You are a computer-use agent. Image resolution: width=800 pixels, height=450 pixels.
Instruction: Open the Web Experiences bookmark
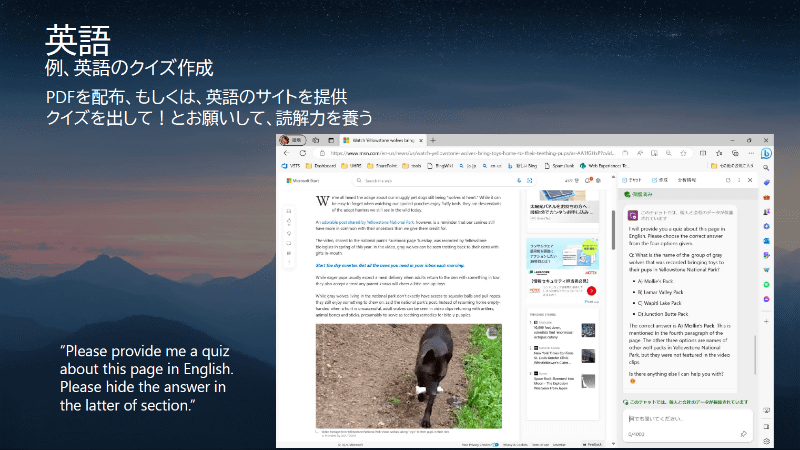point(604,166)
